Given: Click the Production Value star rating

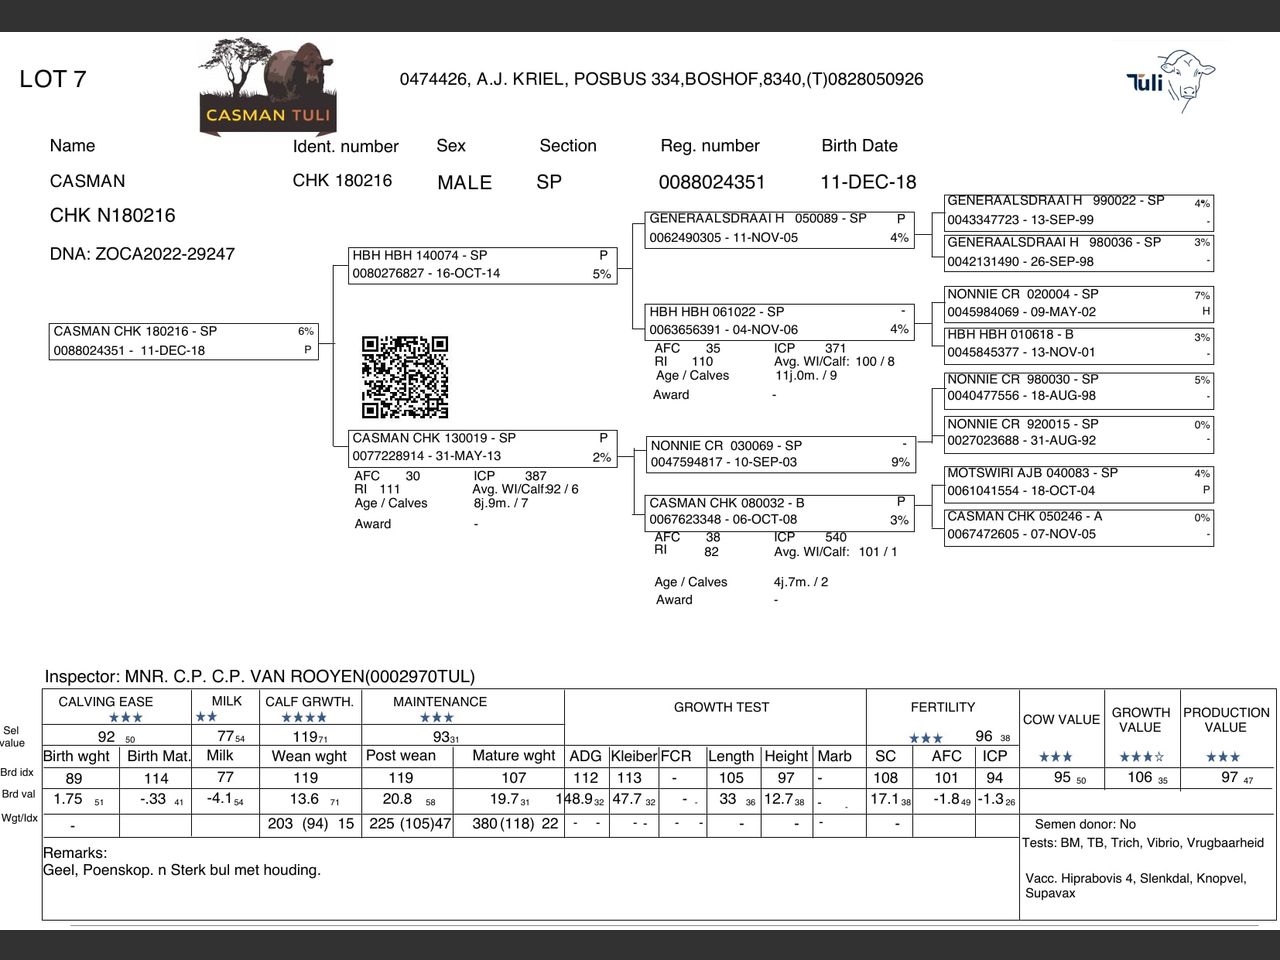Looking at the screenshot, I should click(1222, 757).
